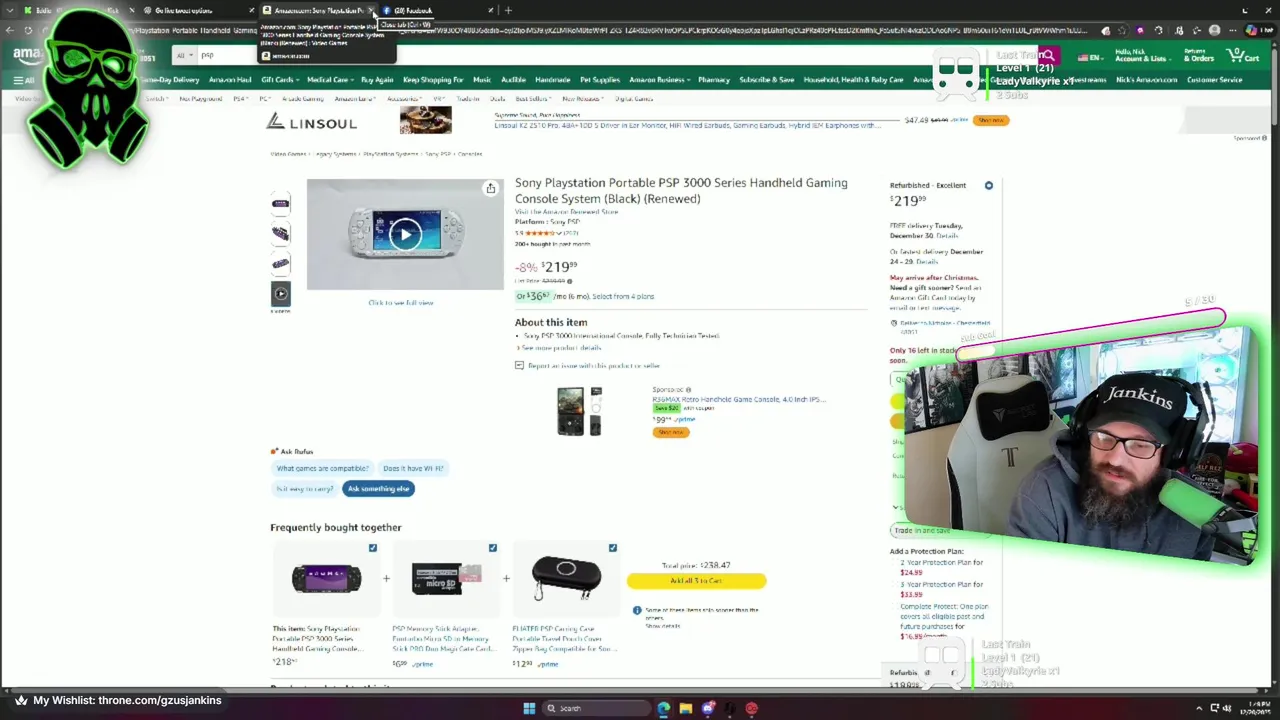
Task: Open the browser profile avatar
Action: pyautogui.click(x=1214, y=30)
